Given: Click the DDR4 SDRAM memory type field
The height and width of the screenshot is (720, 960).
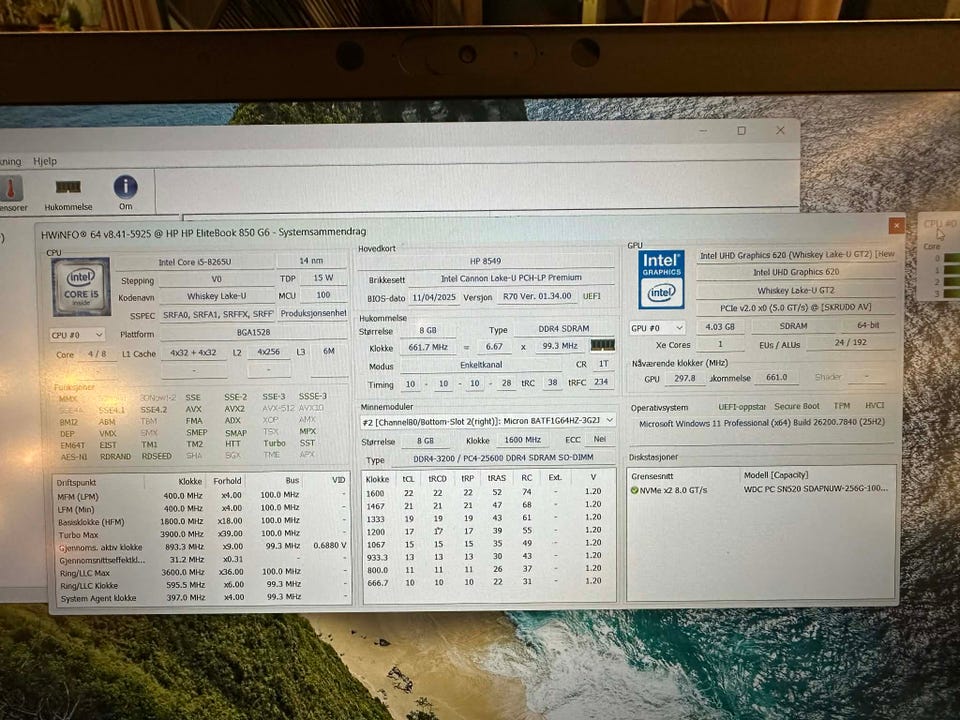Looking at the screenshot, I should tap(564, 329).
